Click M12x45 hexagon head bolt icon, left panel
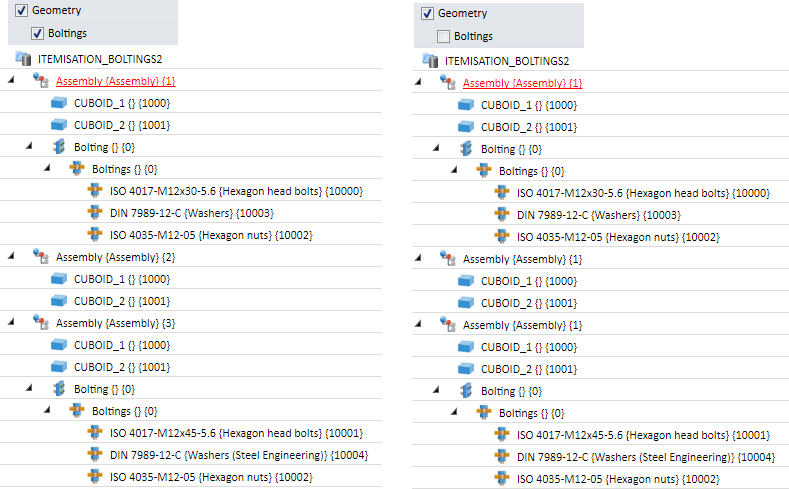The height and width of the screenshot is (489, 789). click(x=95, y=433)
